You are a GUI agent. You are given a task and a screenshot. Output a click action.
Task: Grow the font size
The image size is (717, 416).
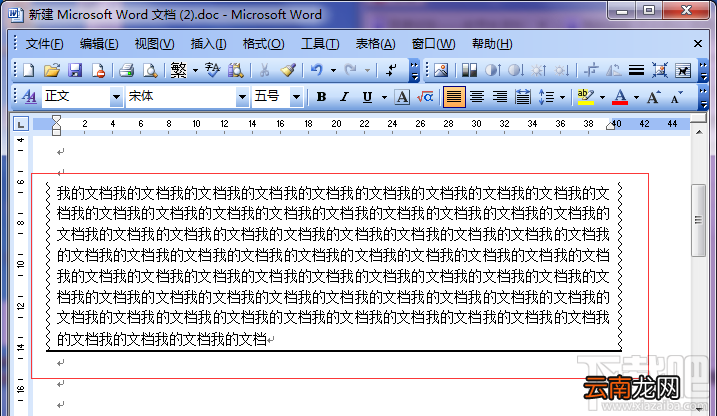coord(653,96)
